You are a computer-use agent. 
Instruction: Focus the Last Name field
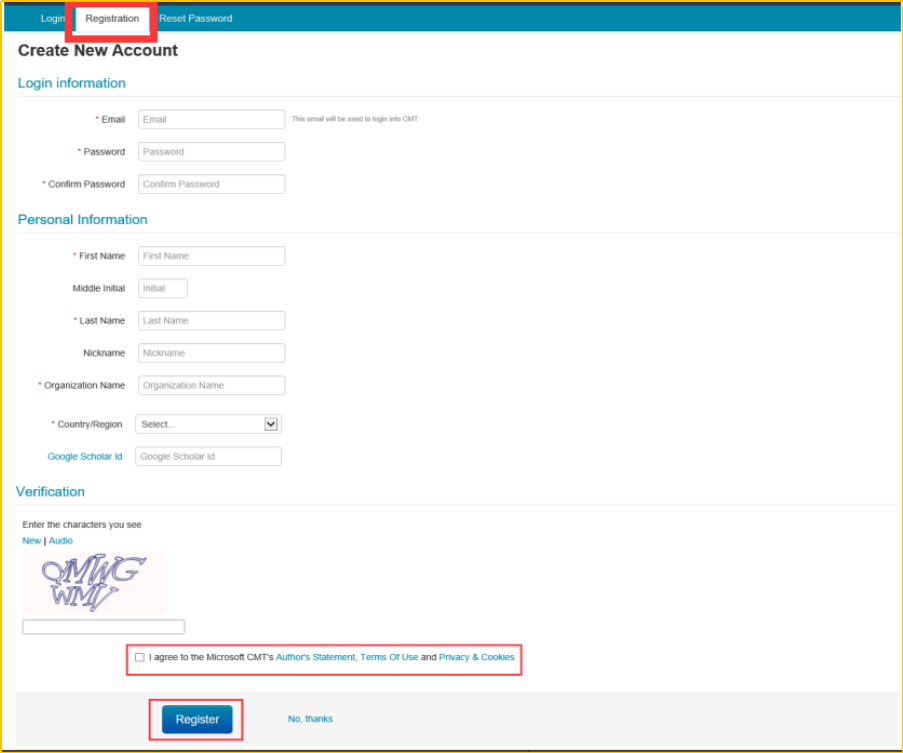(211, 321)
